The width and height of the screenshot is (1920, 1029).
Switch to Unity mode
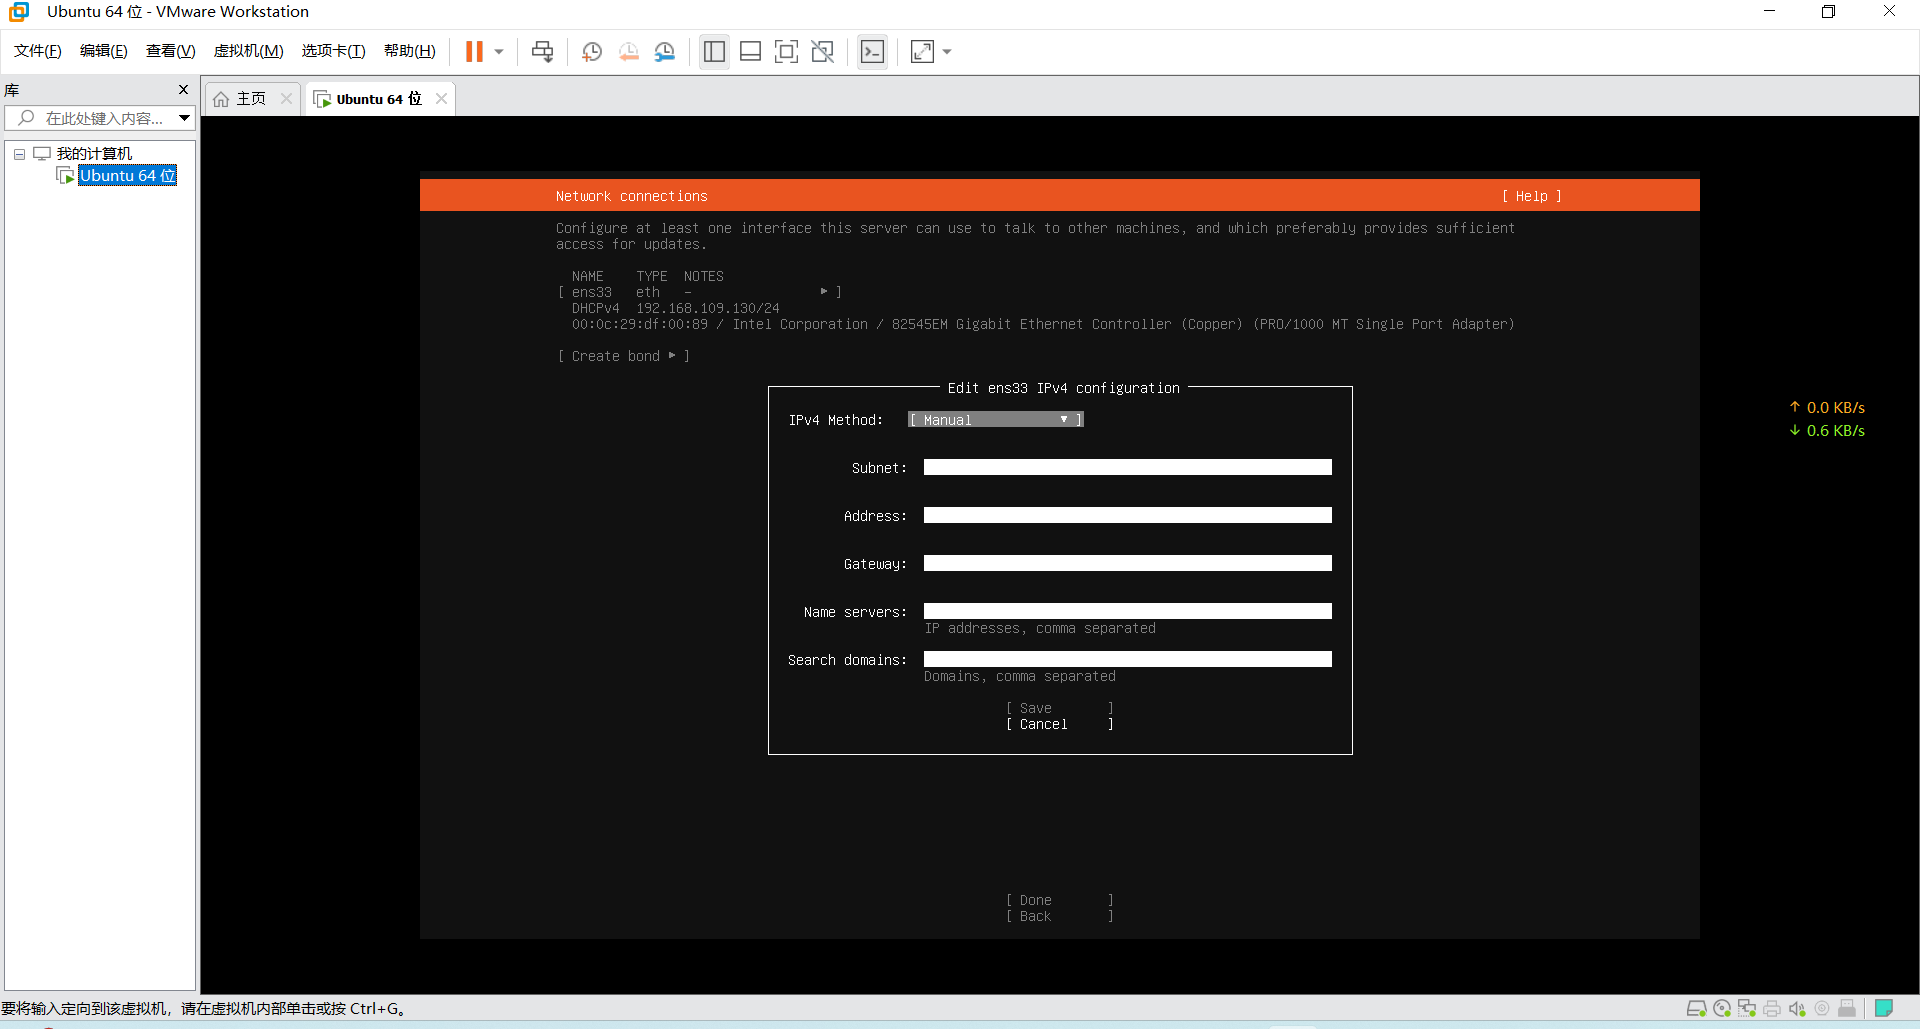tap(823, 52)
